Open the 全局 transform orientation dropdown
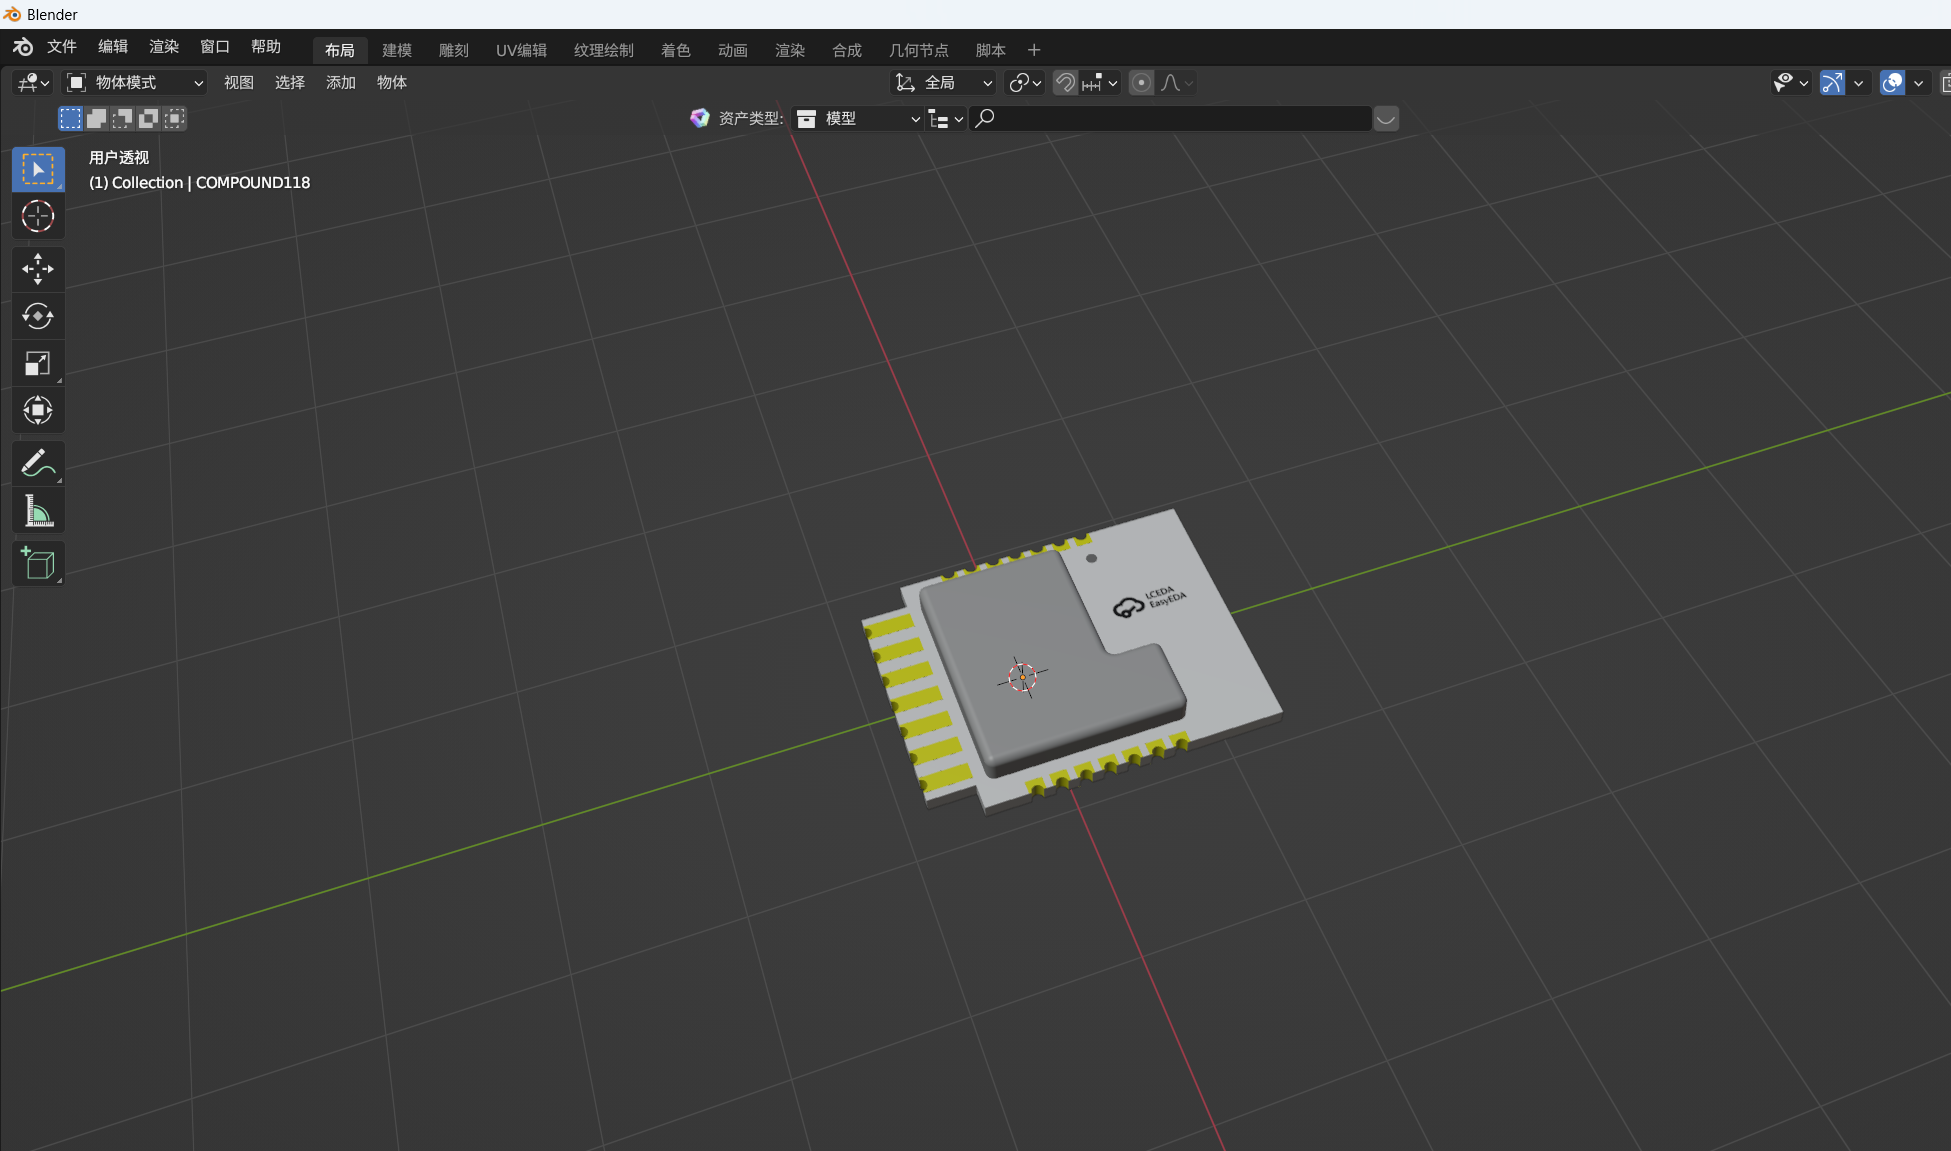This screenshot has width=1951, height=1151. (943, 83)
